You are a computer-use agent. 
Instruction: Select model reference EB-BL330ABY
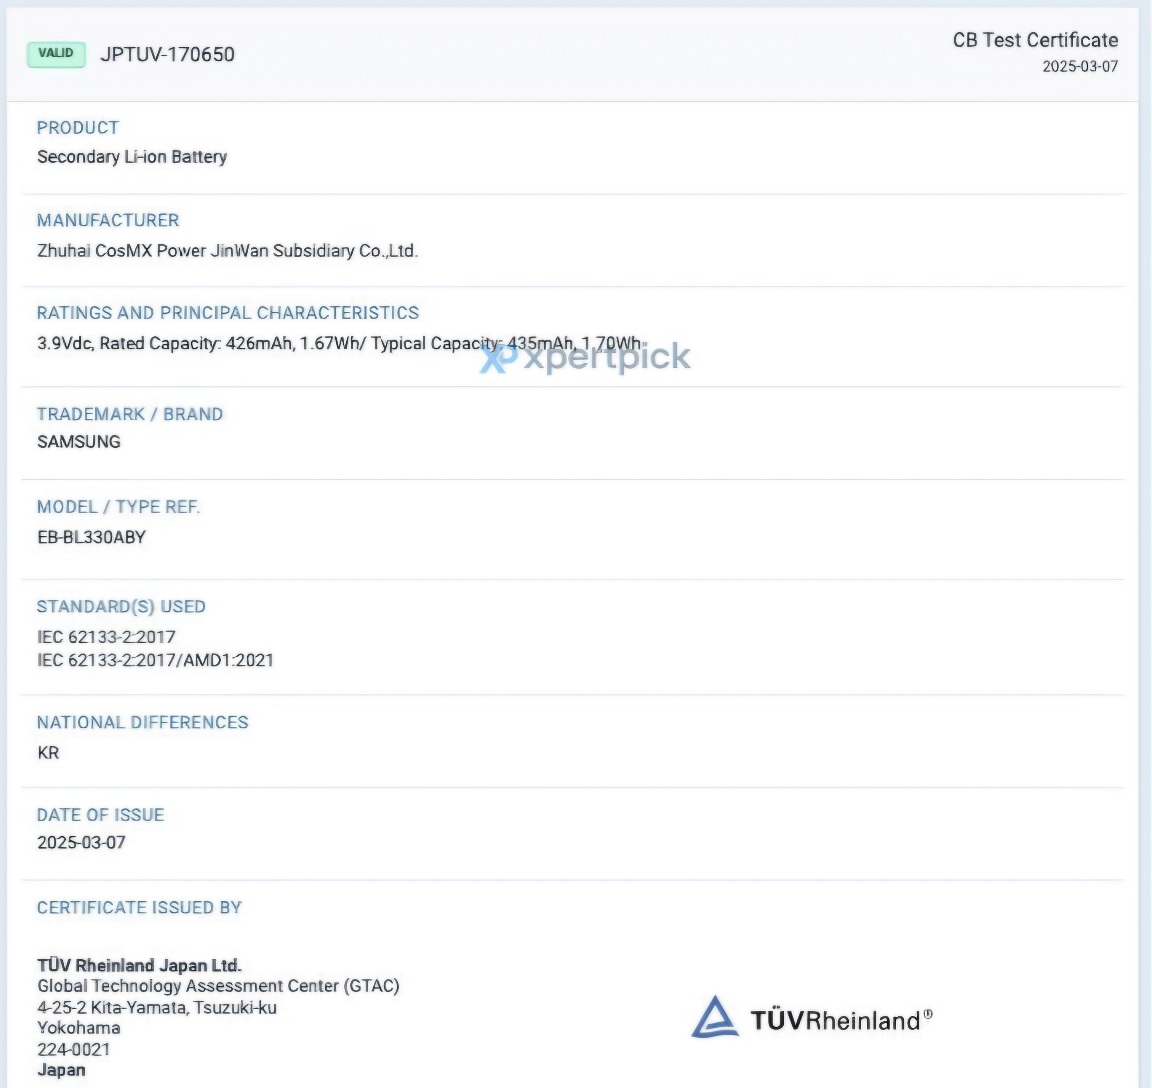tap(91, 537)
